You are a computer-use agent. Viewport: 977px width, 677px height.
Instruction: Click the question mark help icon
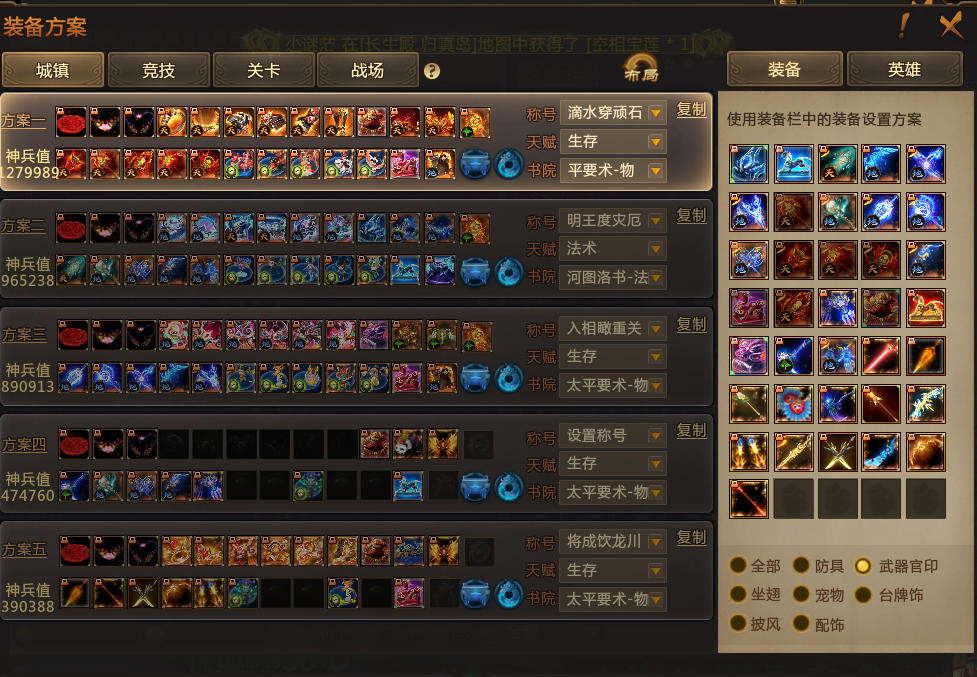432,71
